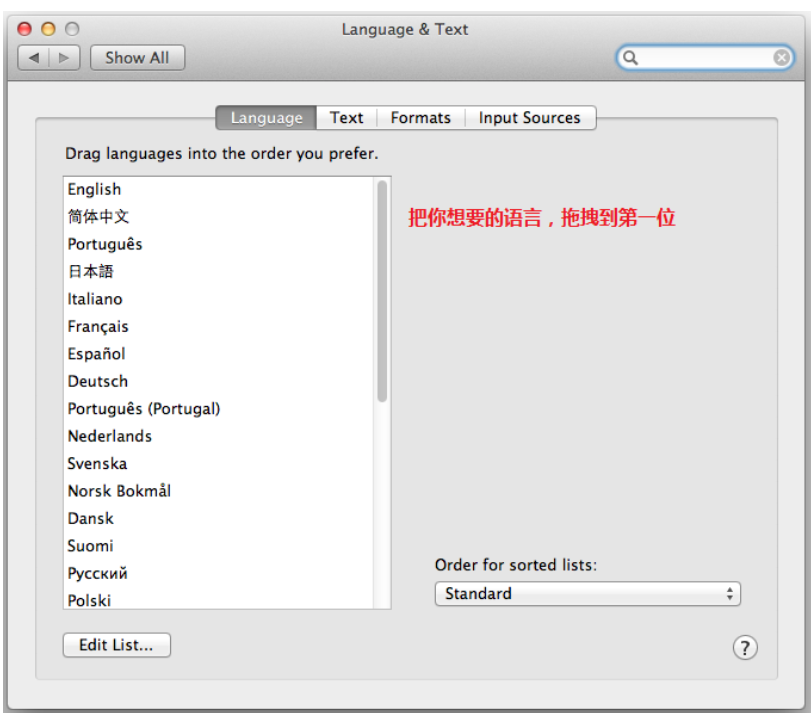Viewport: 811px width, 713px height.
Task: Select Русский in the language list
Action: pos(97,573)
